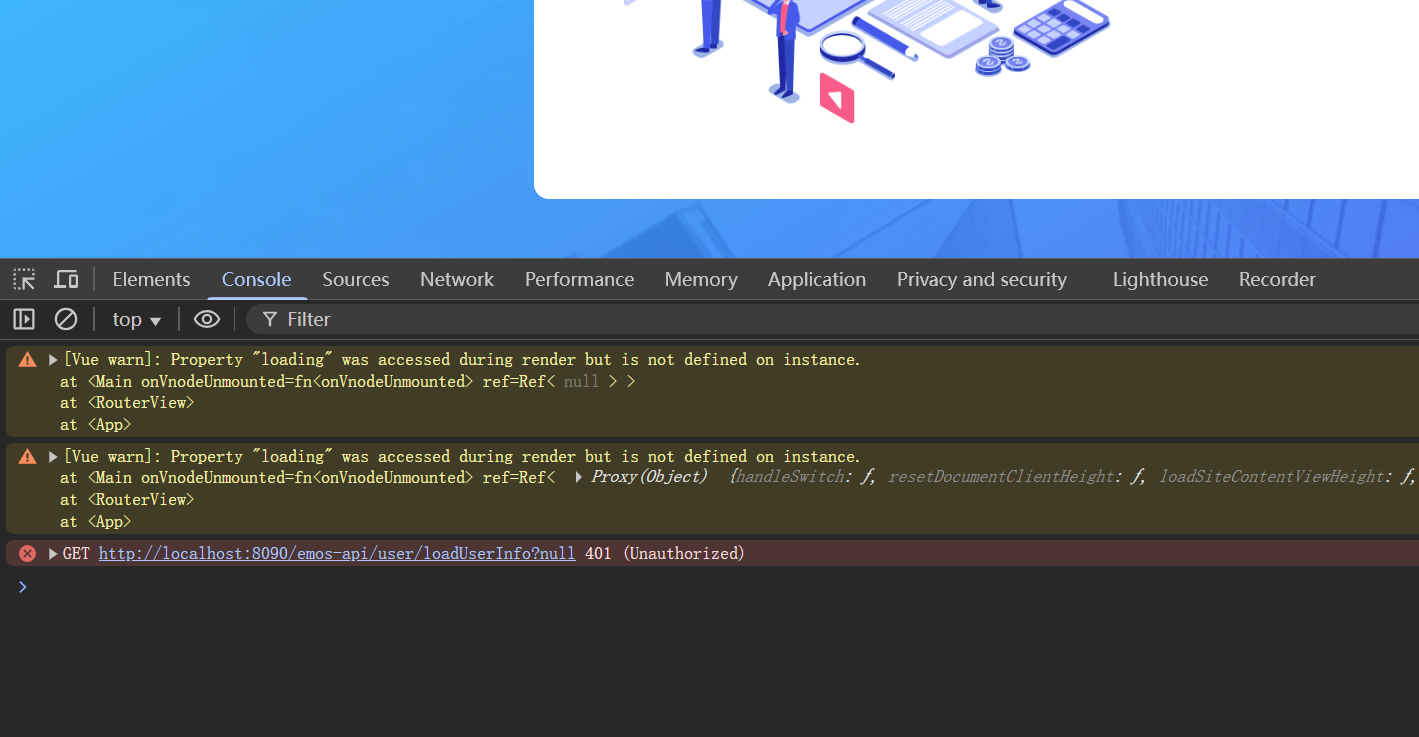
Task: Clear the console with the circle-slash icon
Action: pyautogui.click(x=66, y=319)
